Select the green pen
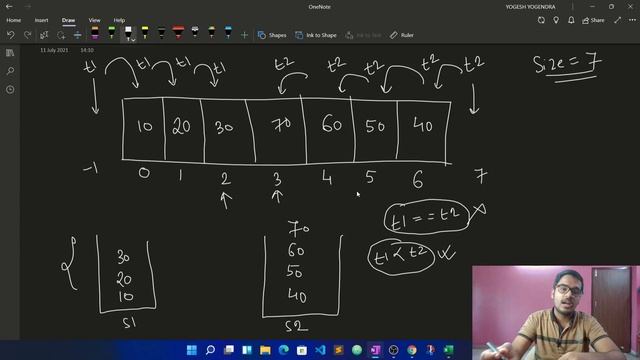 click(x=111, y=33)
